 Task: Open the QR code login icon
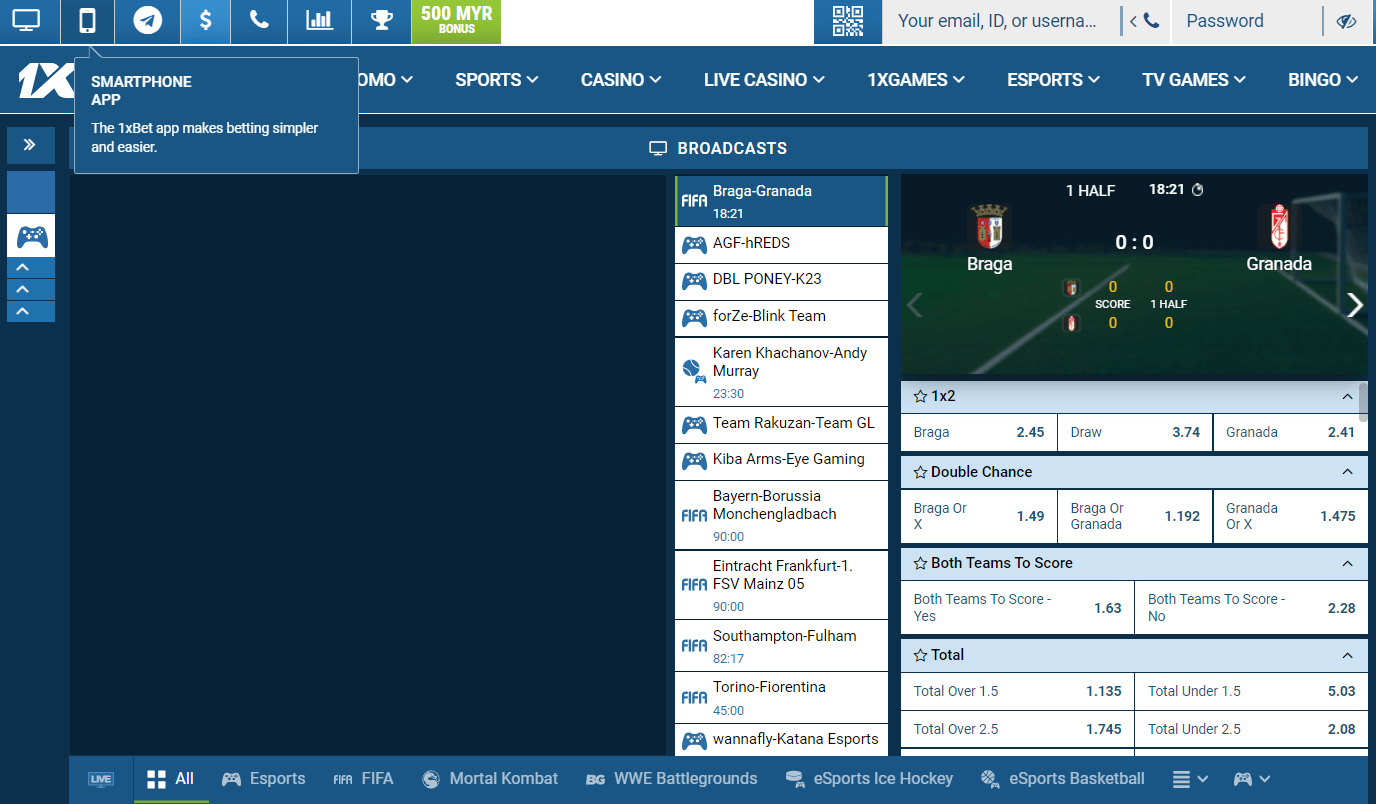[x=847, y=21]
